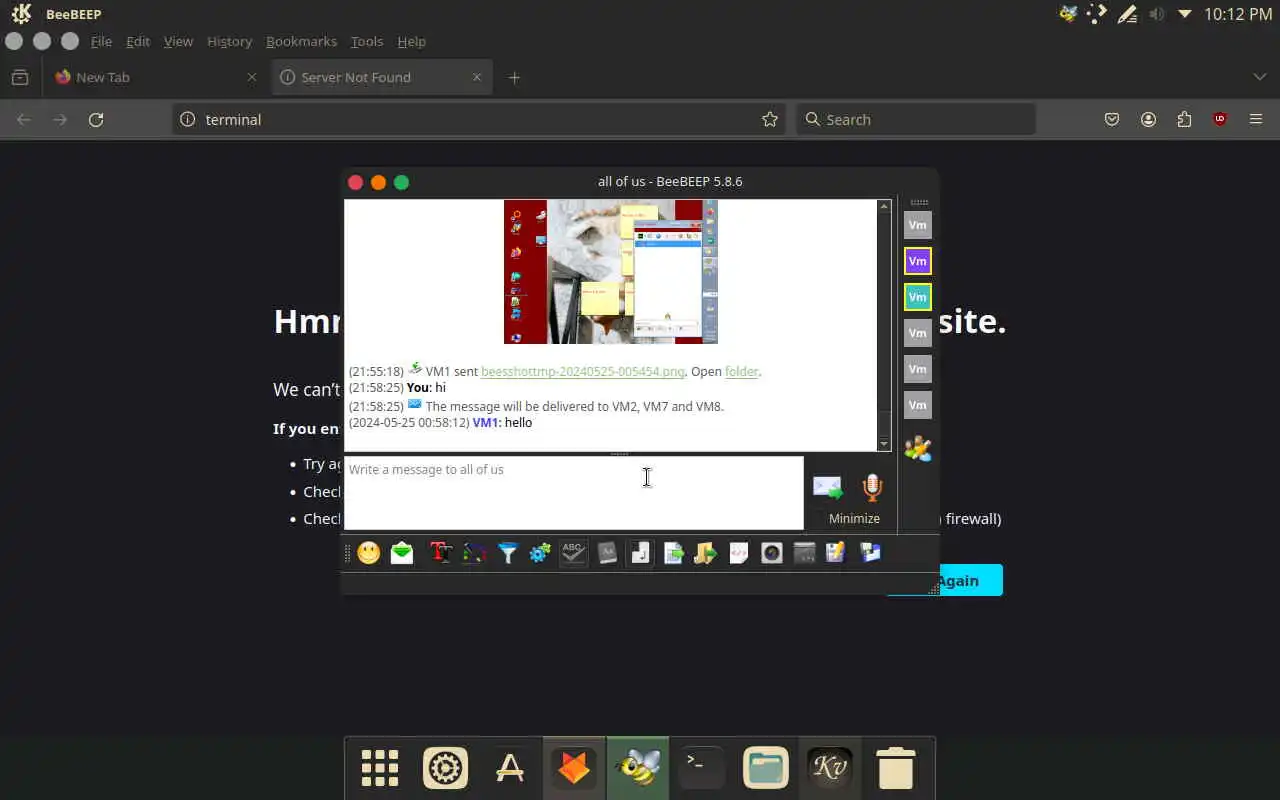This screenshot has height=800, width=1280.
Task: Open the folder link in chat
Action: (x=741, y=371)
